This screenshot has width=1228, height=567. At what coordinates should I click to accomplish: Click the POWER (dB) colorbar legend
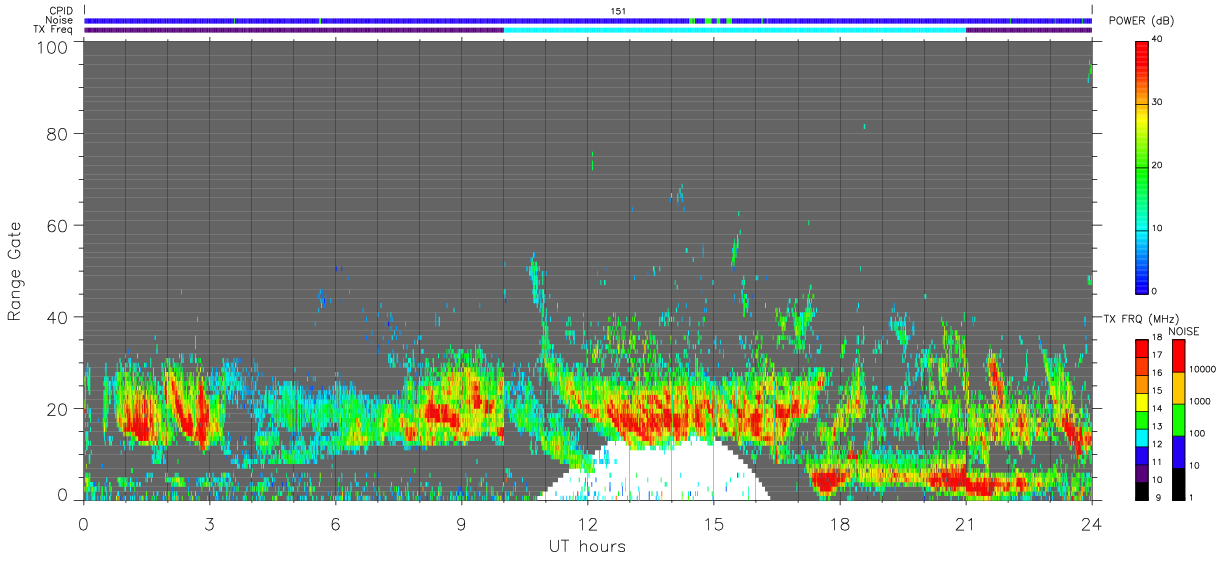tap(1141, 166)
